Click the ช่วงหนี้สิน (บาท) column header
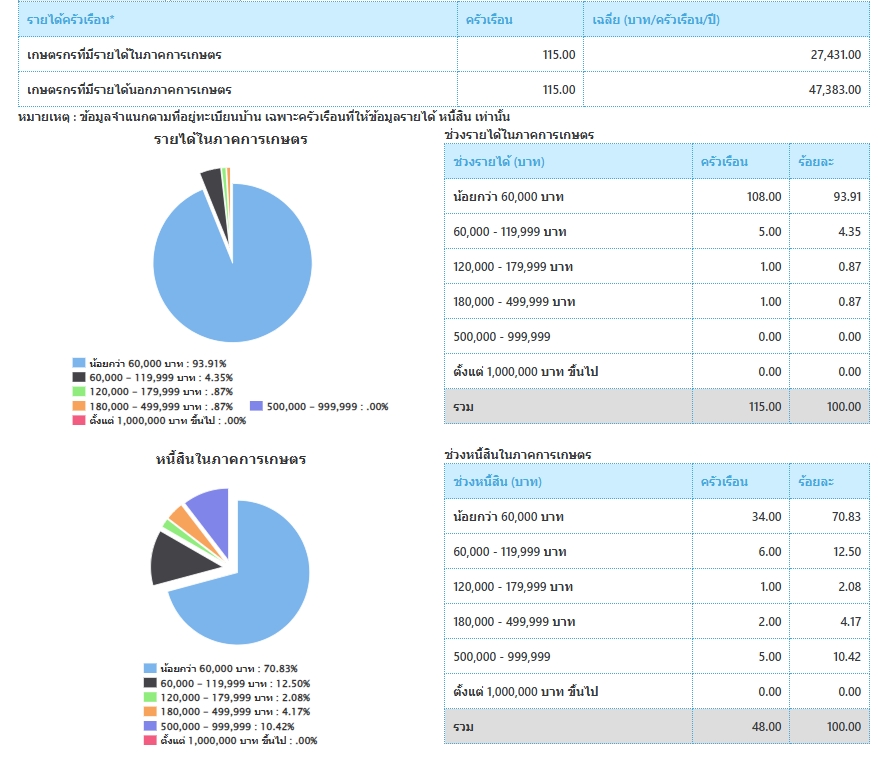 coord(498,481)
